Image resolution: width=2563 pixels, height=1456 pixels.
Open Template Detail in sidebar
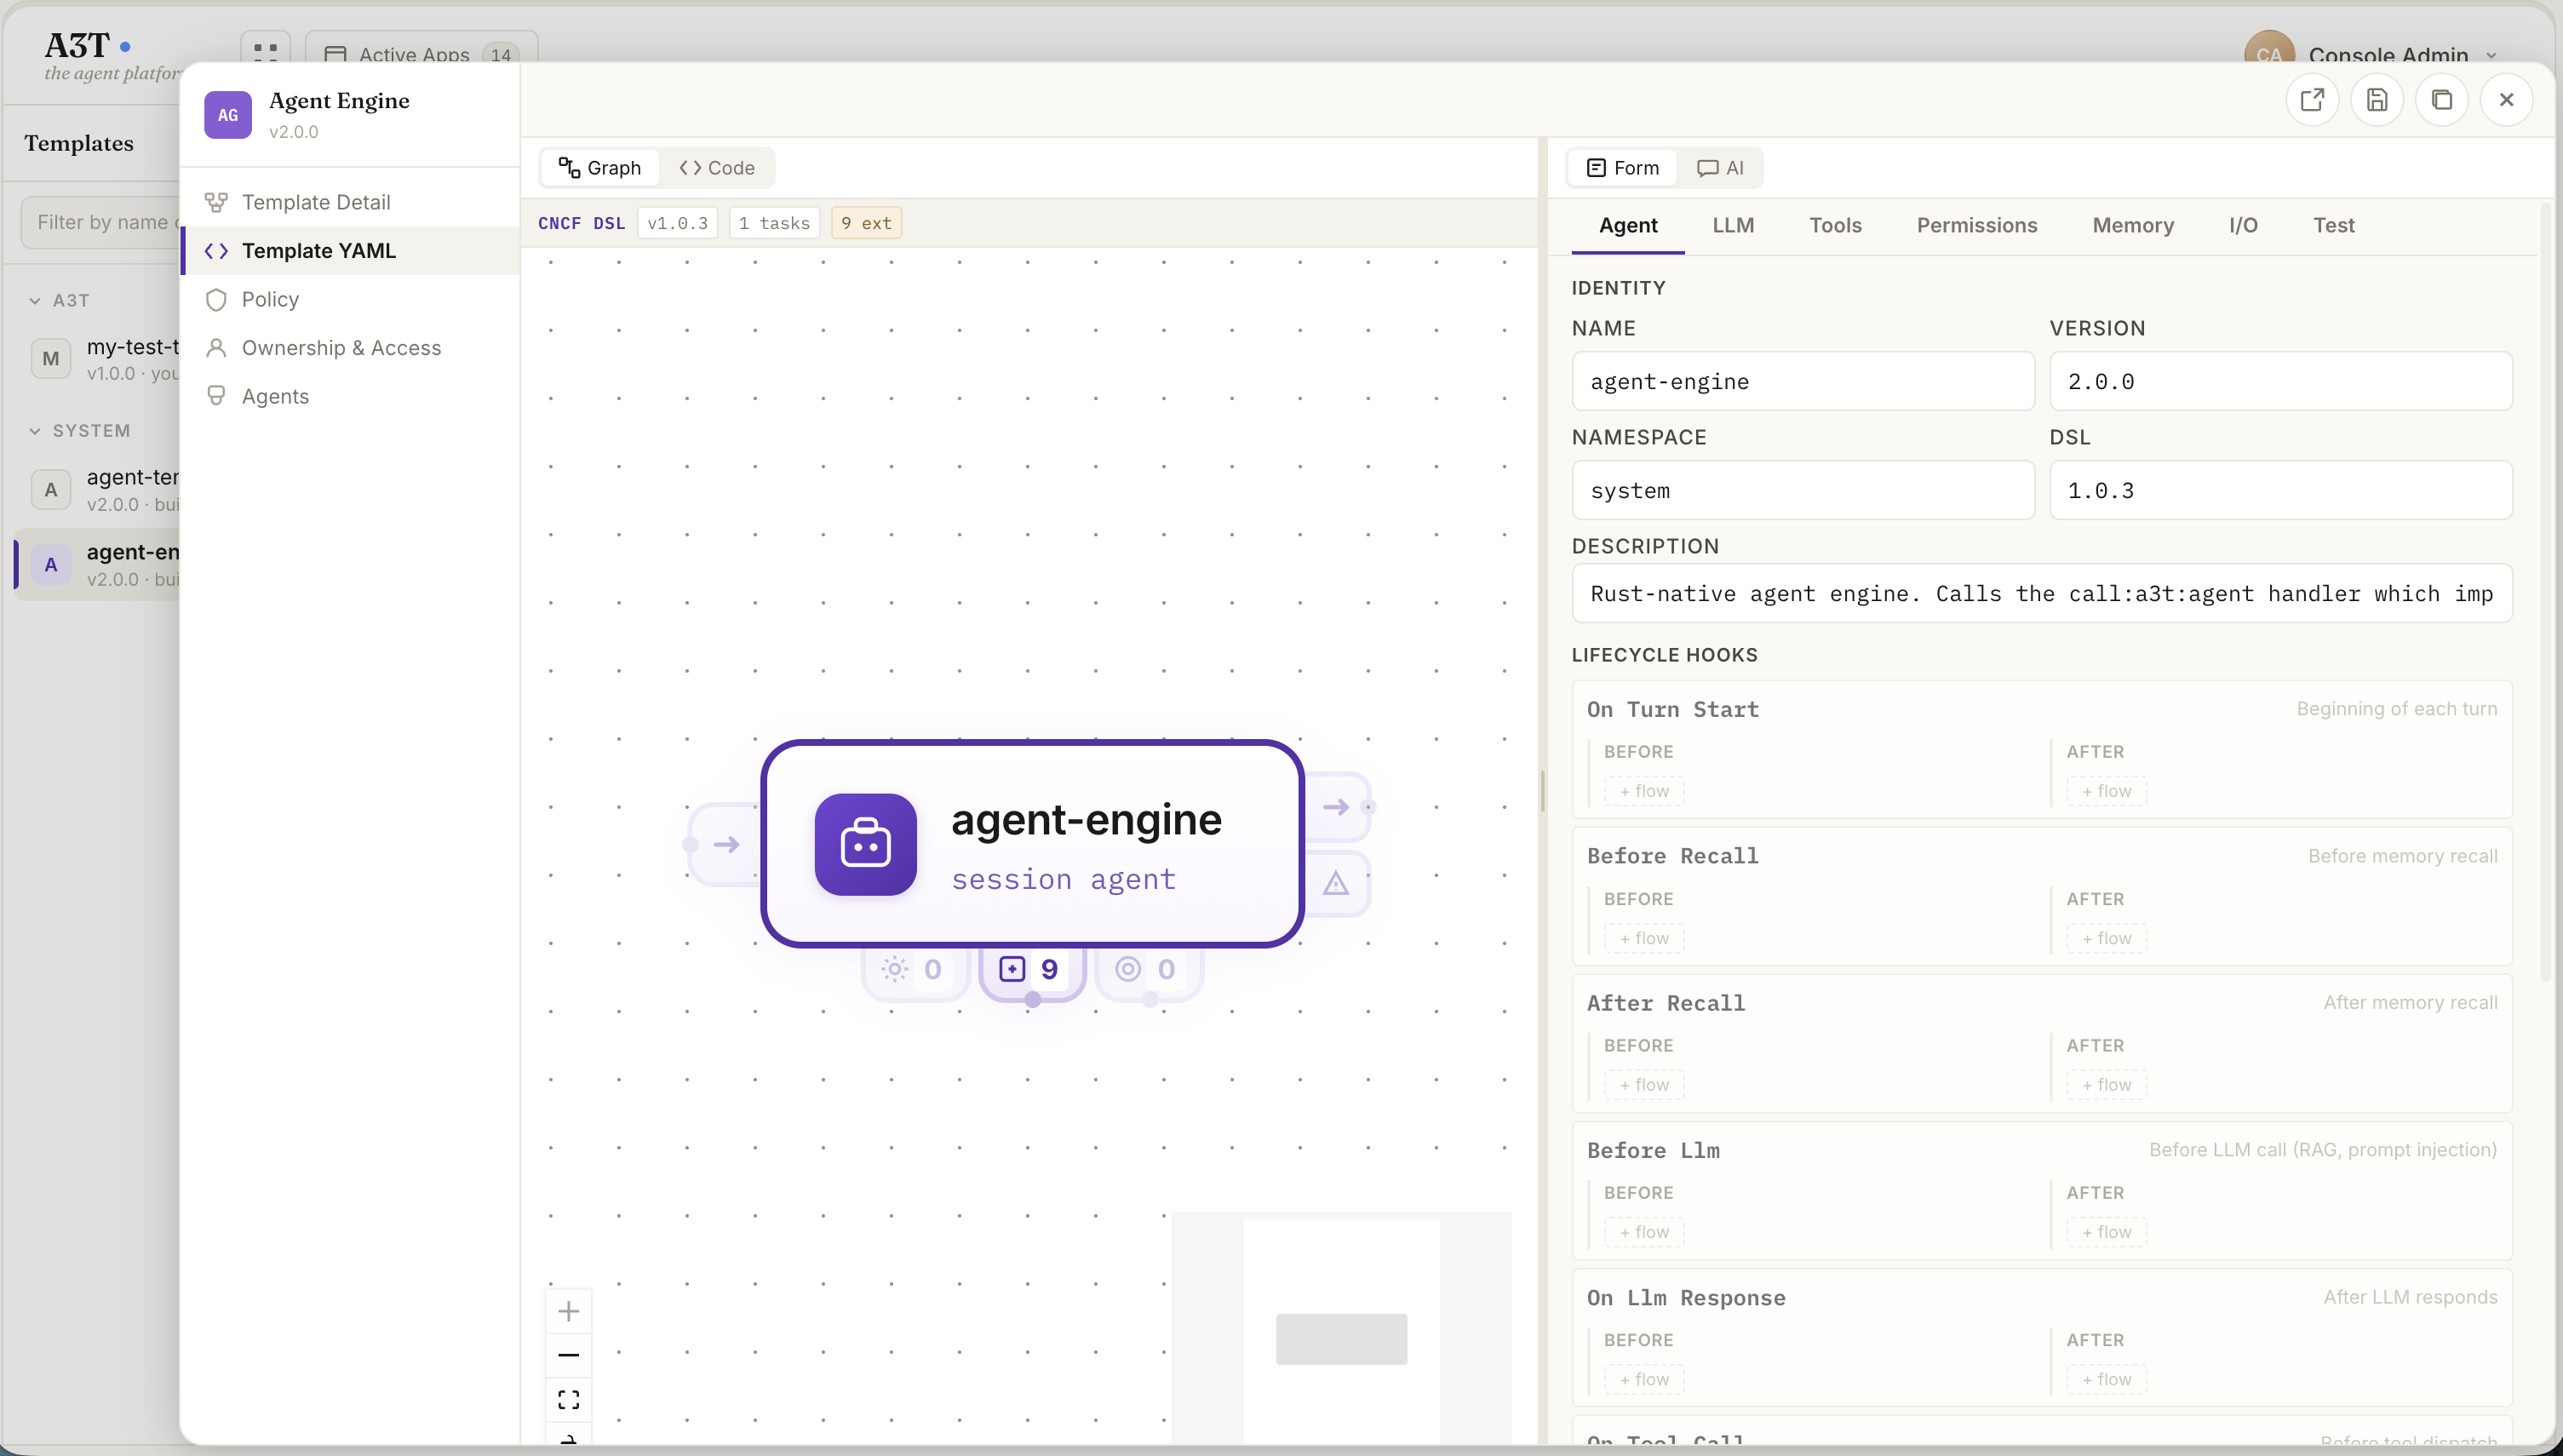pos(350,202)
